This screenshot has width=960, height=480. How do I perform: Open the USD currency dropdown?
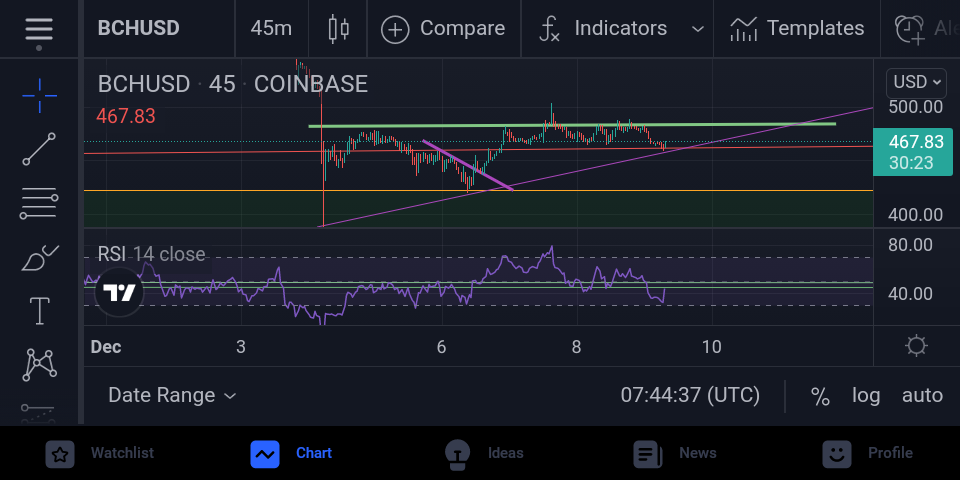pyautogui.click(x=917, y=82)
